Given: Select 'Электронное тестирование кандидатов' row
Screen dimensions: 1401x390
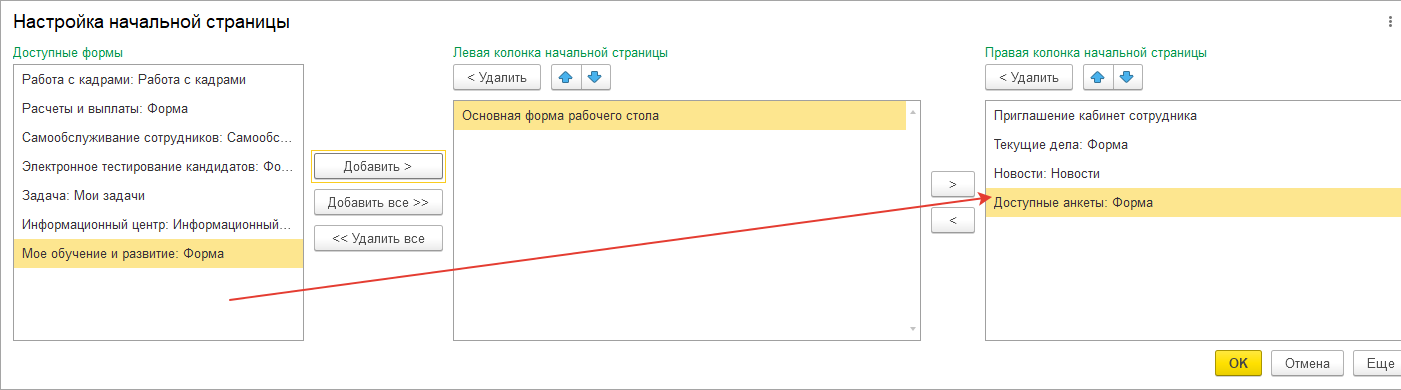Looking at the screenshot, I should (x=158, y=166).
